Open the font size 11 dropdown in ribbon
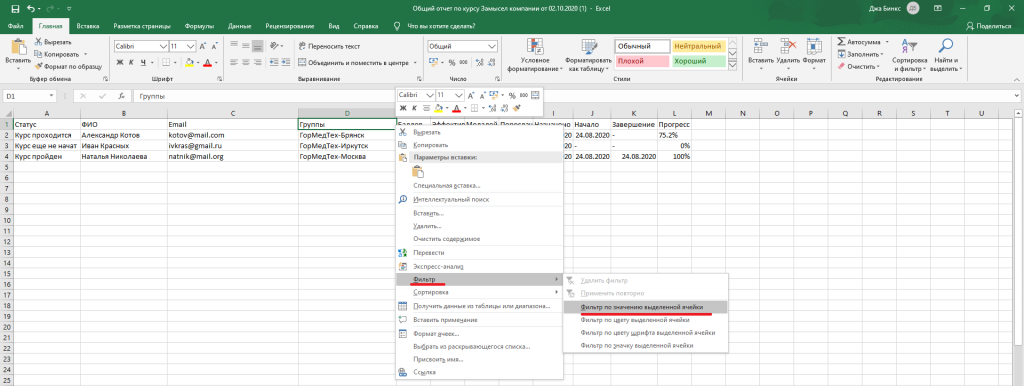 (191, 46)
